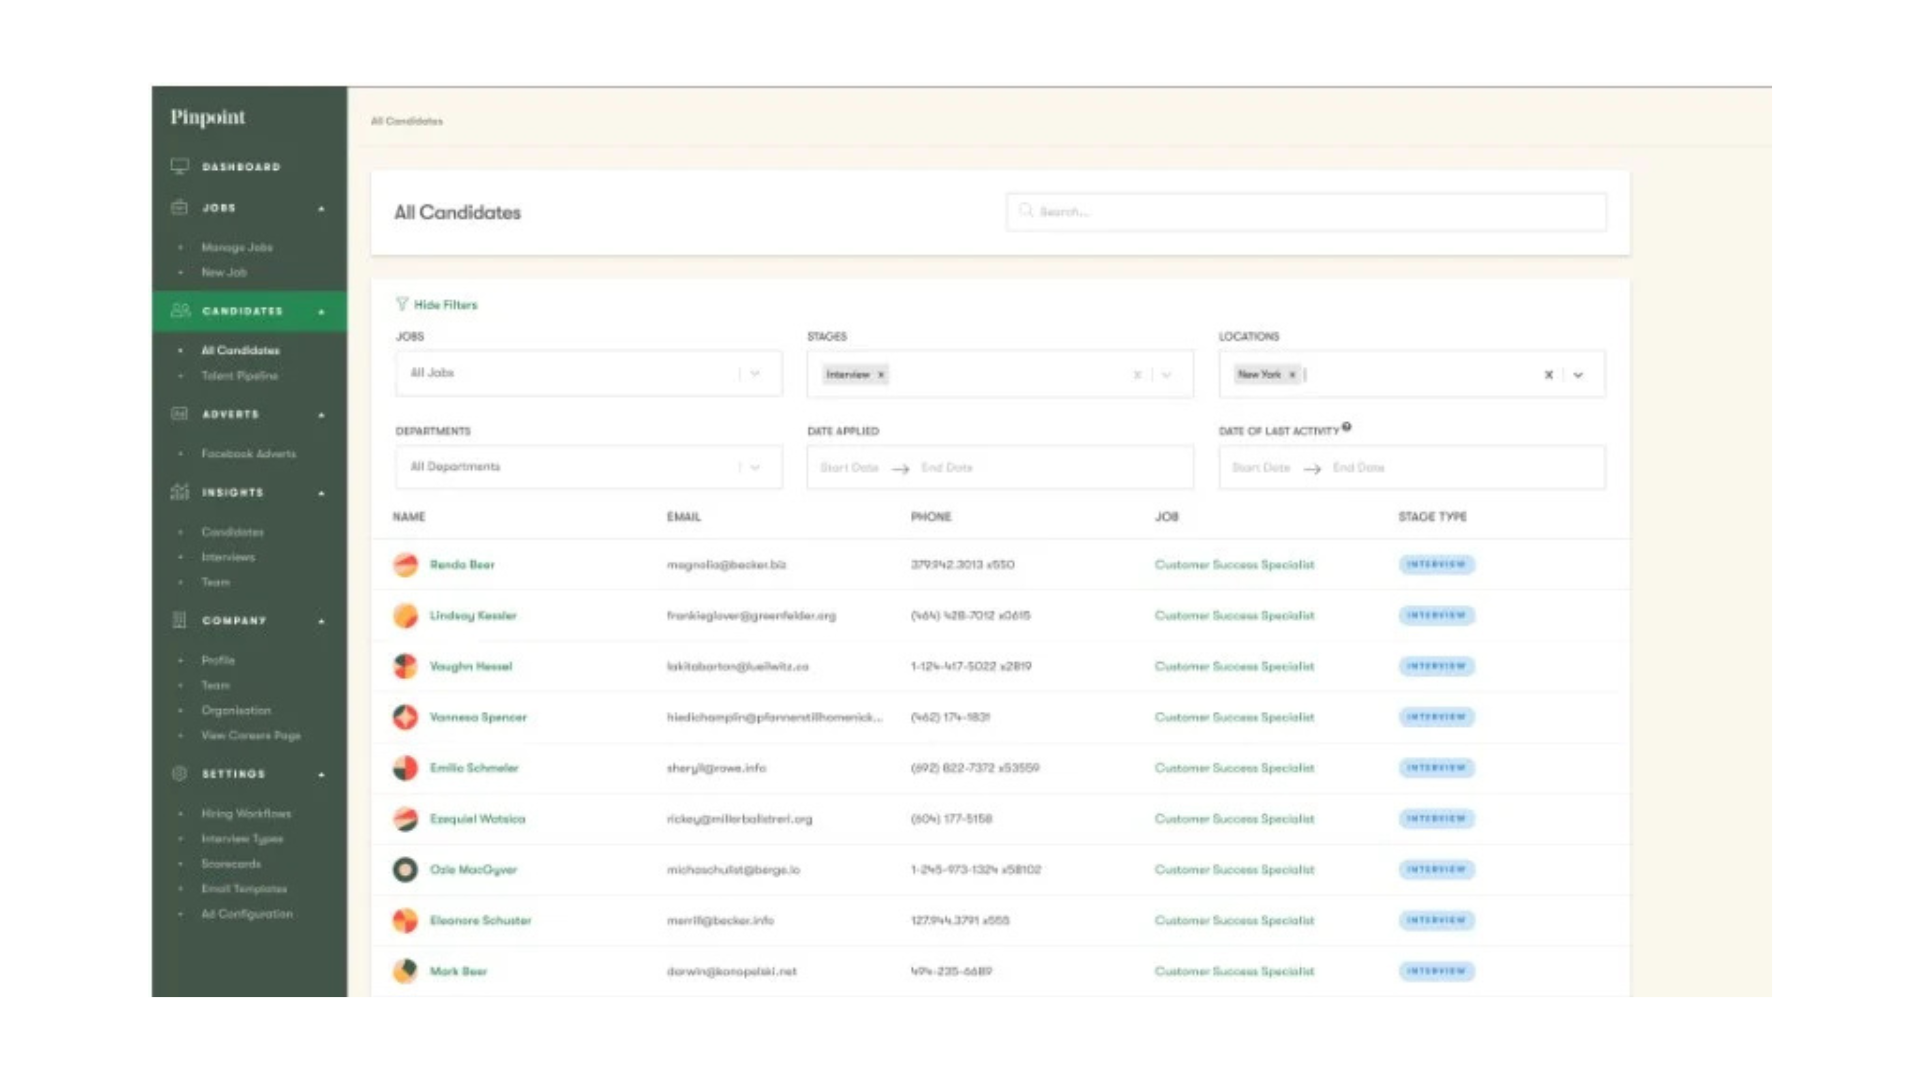The image size is (1920, 1080).
Task: Remove the Interview stage filter tag
Action: (x=881, y=375)
